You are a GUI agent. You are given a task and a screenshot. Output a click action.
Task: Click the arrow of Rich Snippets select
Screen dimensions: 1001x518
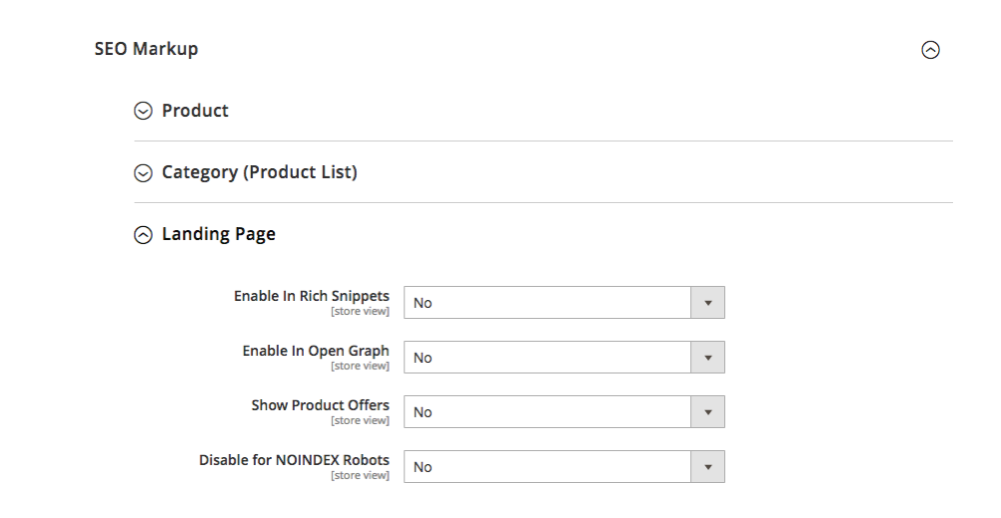click(707, 303)
